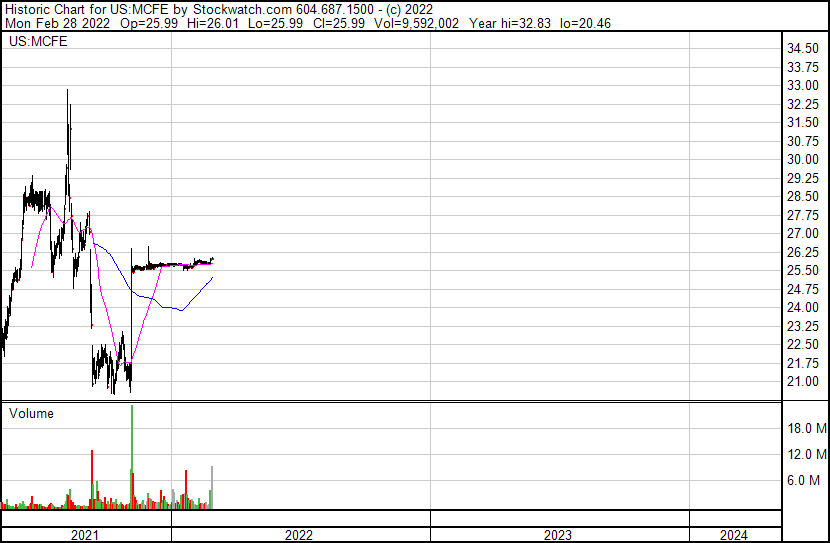Viewport: 830px width, 543px height.
Task: Click the 12.0 M volume axis label
Action: tap(806, 455)
